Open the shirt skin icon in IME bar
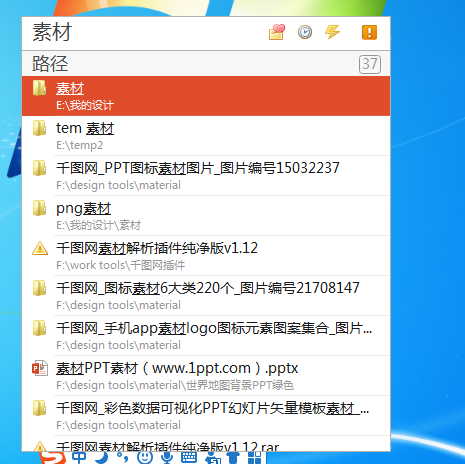The height and width of the screenshot is (464, 465). click(233, 458)
